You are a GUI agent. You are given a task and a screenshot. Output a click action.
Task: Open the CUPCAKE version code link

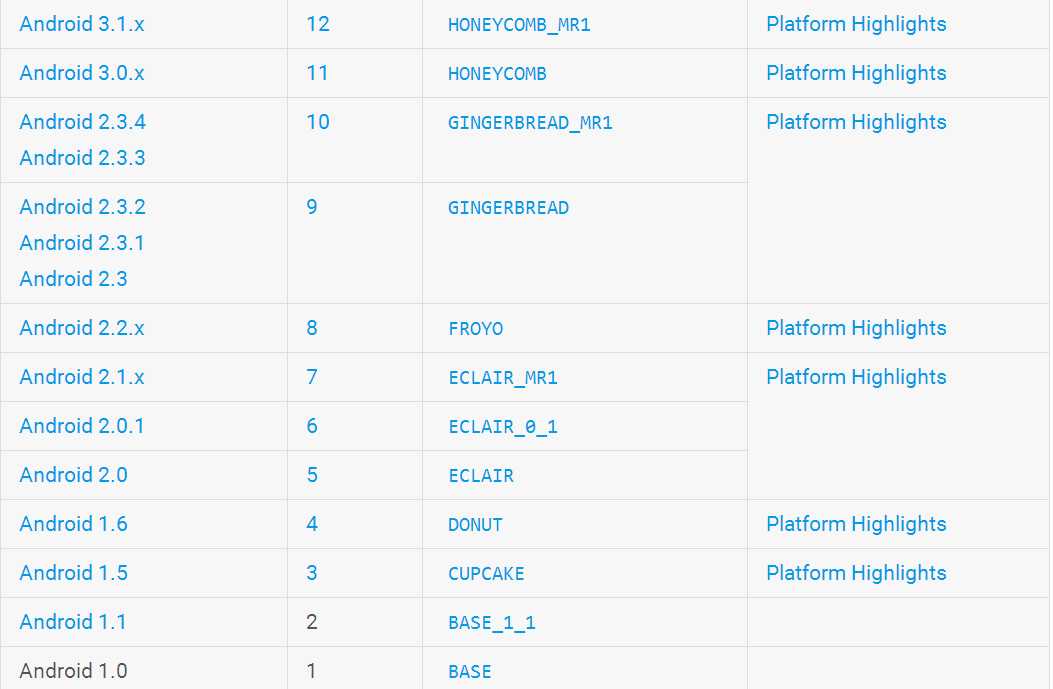[486, 574]
